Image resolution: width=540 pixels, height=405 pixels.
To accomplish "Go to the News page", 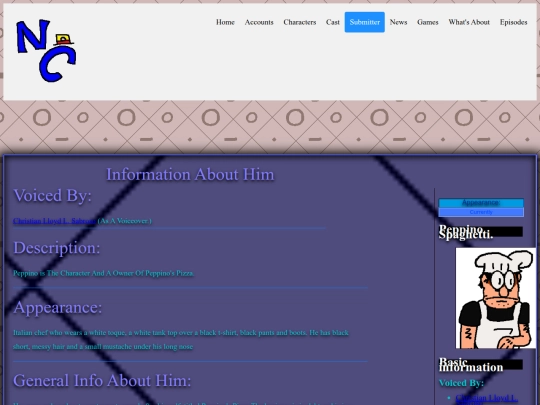I will [x=398, y=22].
